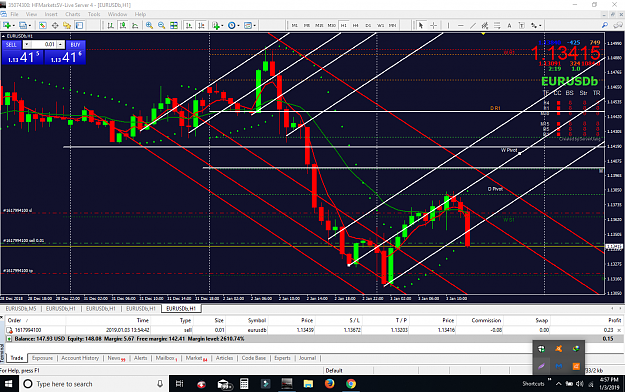This screenshot has width=625, height=392.
Task: Click the BUY one-click button
Action: [75, 45]
